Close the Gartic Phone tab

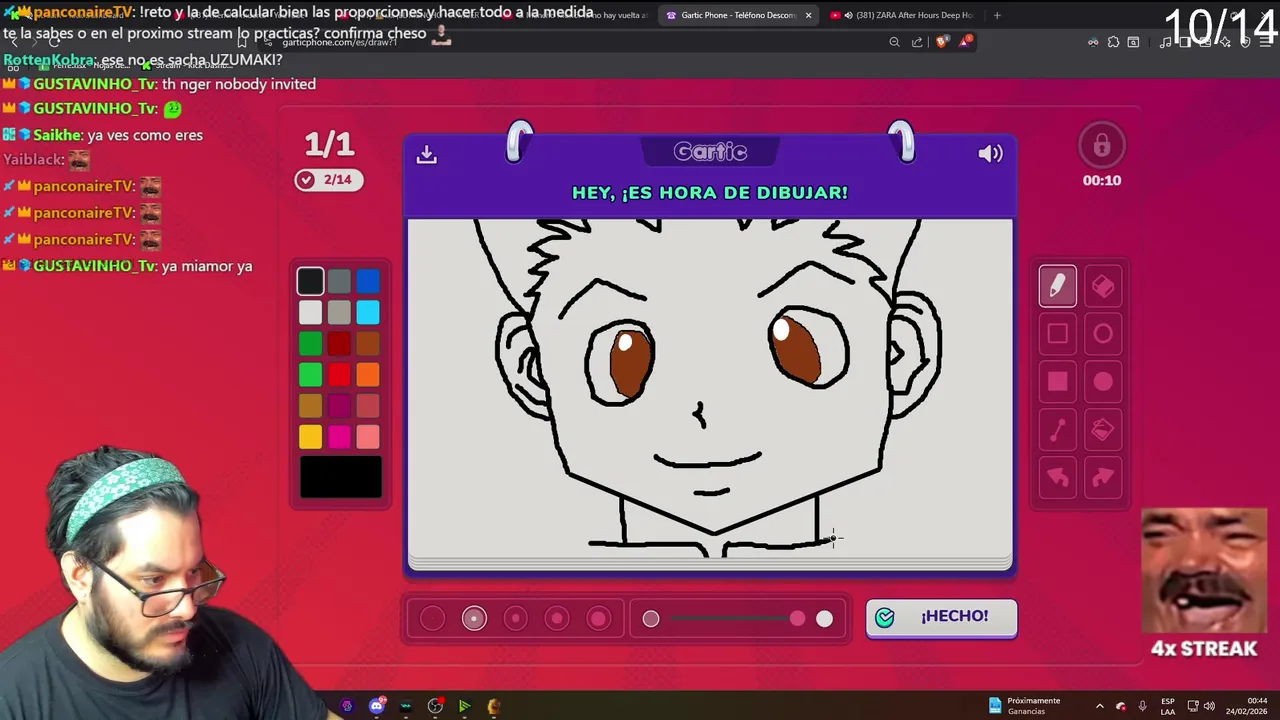coord(808,15)
